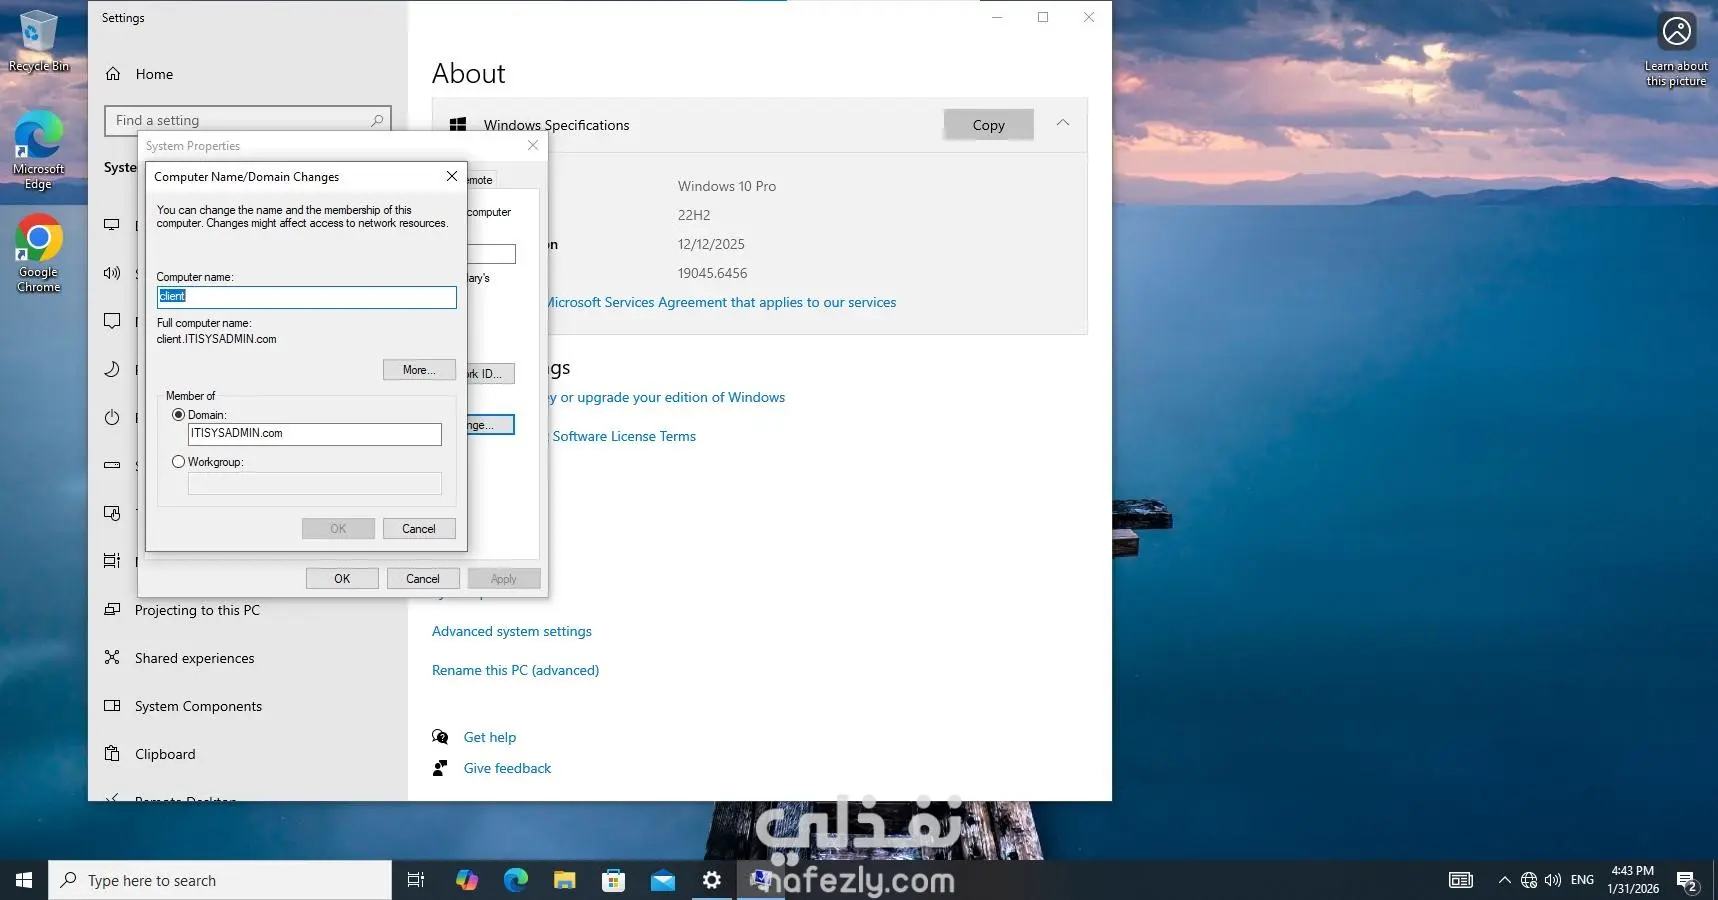Screen dimensions: 1718x900
Task: Launch Copilot from the taskbar
Action: 467,880
